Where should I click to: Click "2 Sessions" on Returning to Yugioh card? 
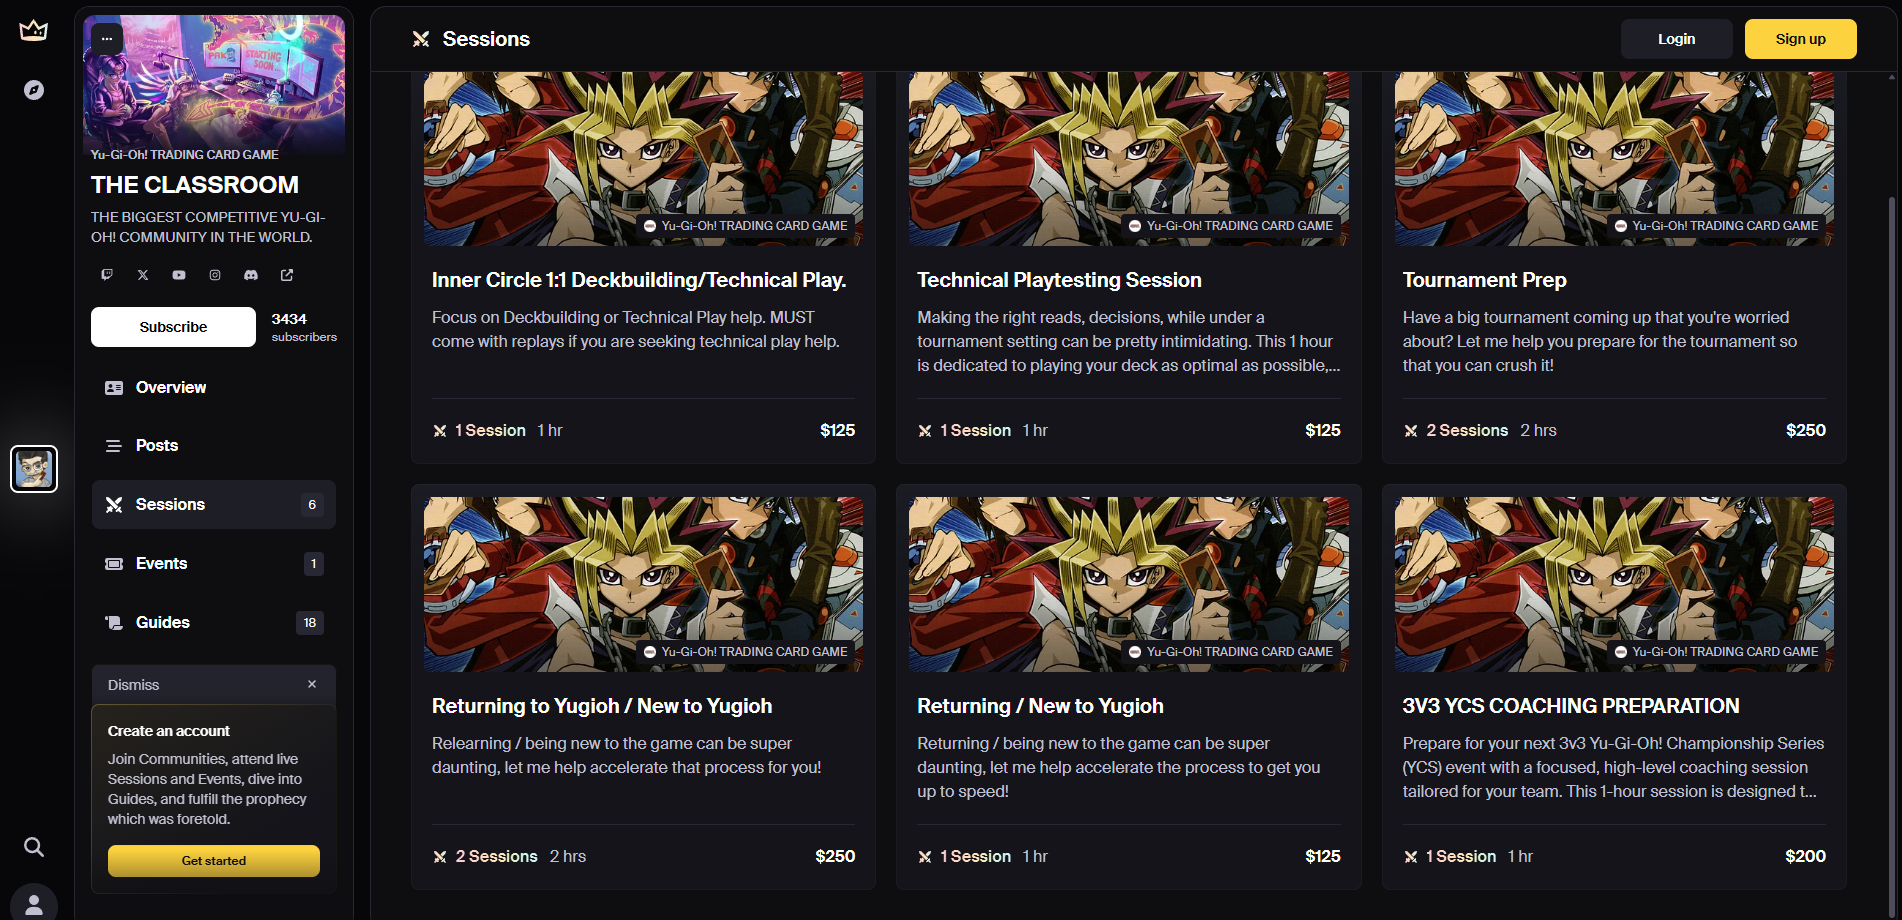[496, 857]
